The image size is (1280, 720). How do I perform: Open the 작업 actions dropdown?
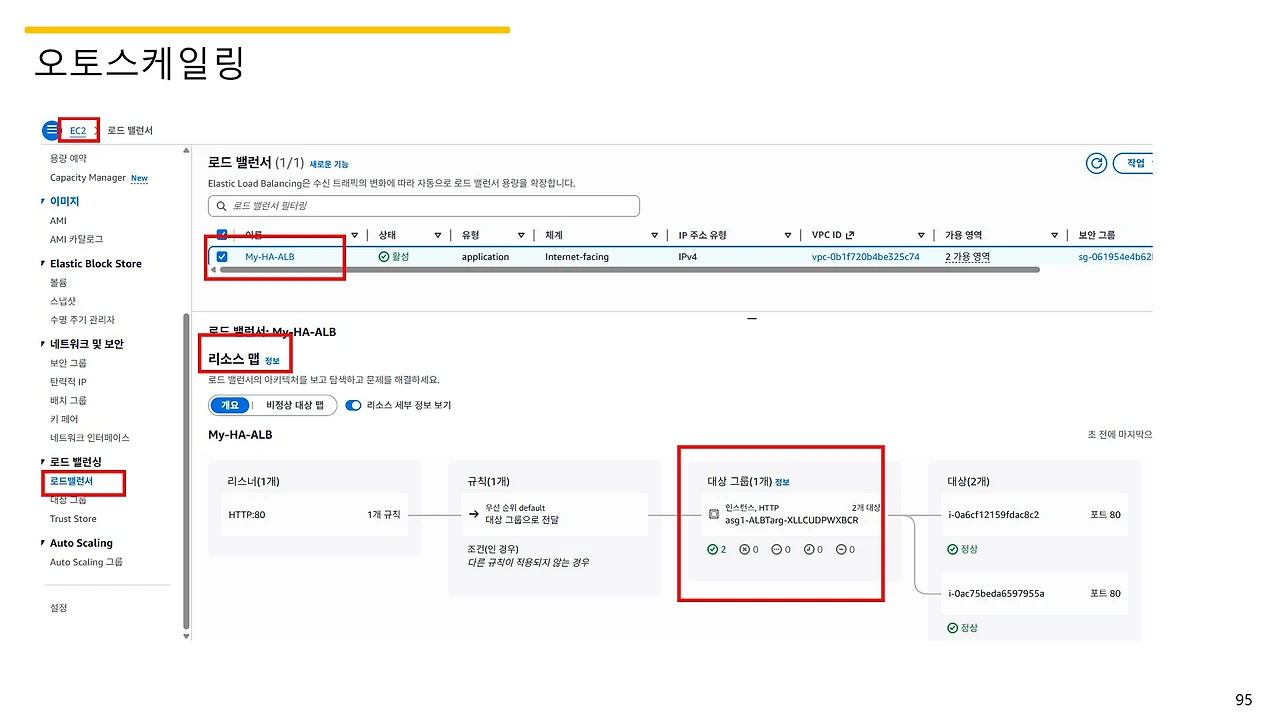pos(1135,163)
